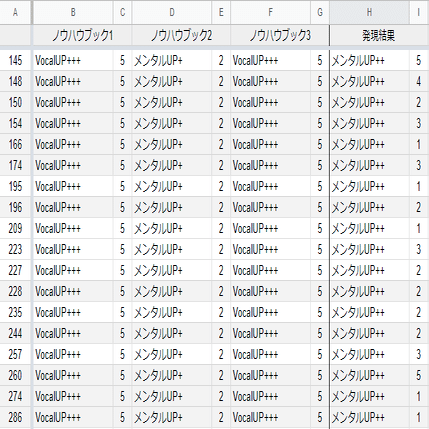Screen dimensions: 429x429
Task: Select column A header
Action: pos(15,12)
